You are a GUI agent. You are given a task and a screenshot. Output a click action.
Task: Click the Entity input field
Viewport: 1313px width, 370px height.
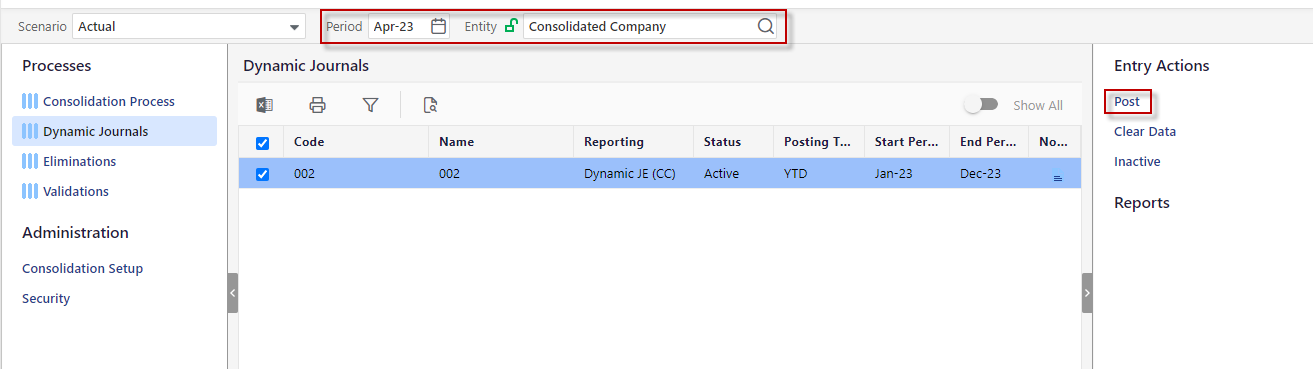coord(639,27)
